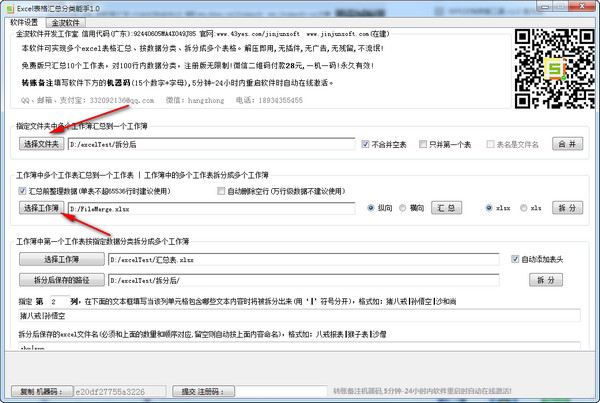Image resolution: width=600 pixels, height=403 pixels.
Task: Open the 金浚软件 tab
Action: (x=65, y=23)
